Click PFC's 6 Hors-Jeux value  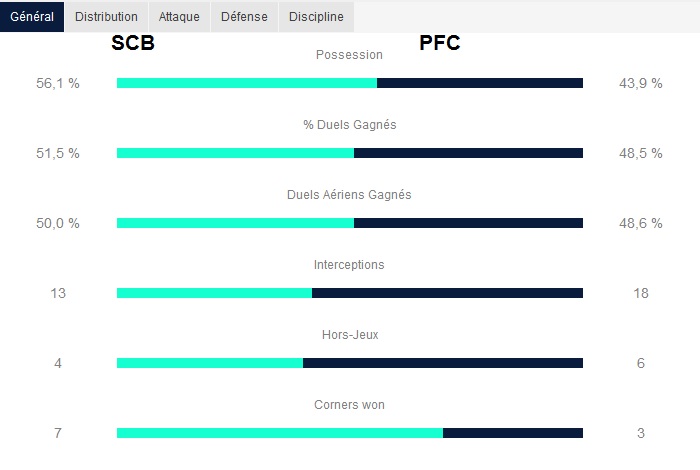click(641, 364)
